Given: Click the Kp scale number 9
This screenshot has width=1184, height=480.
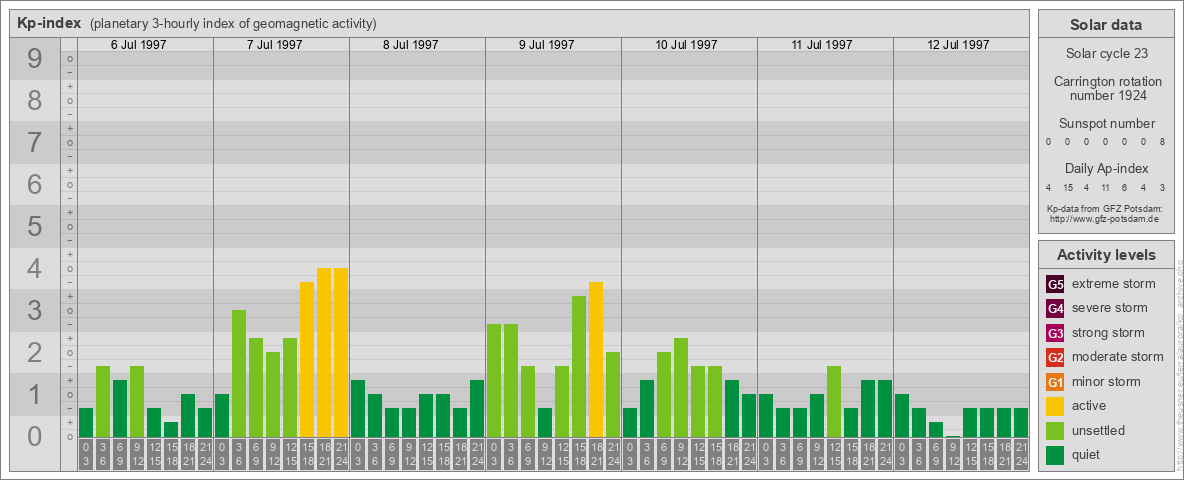Looking at the screenshot, I should click(x=34, y=58).
